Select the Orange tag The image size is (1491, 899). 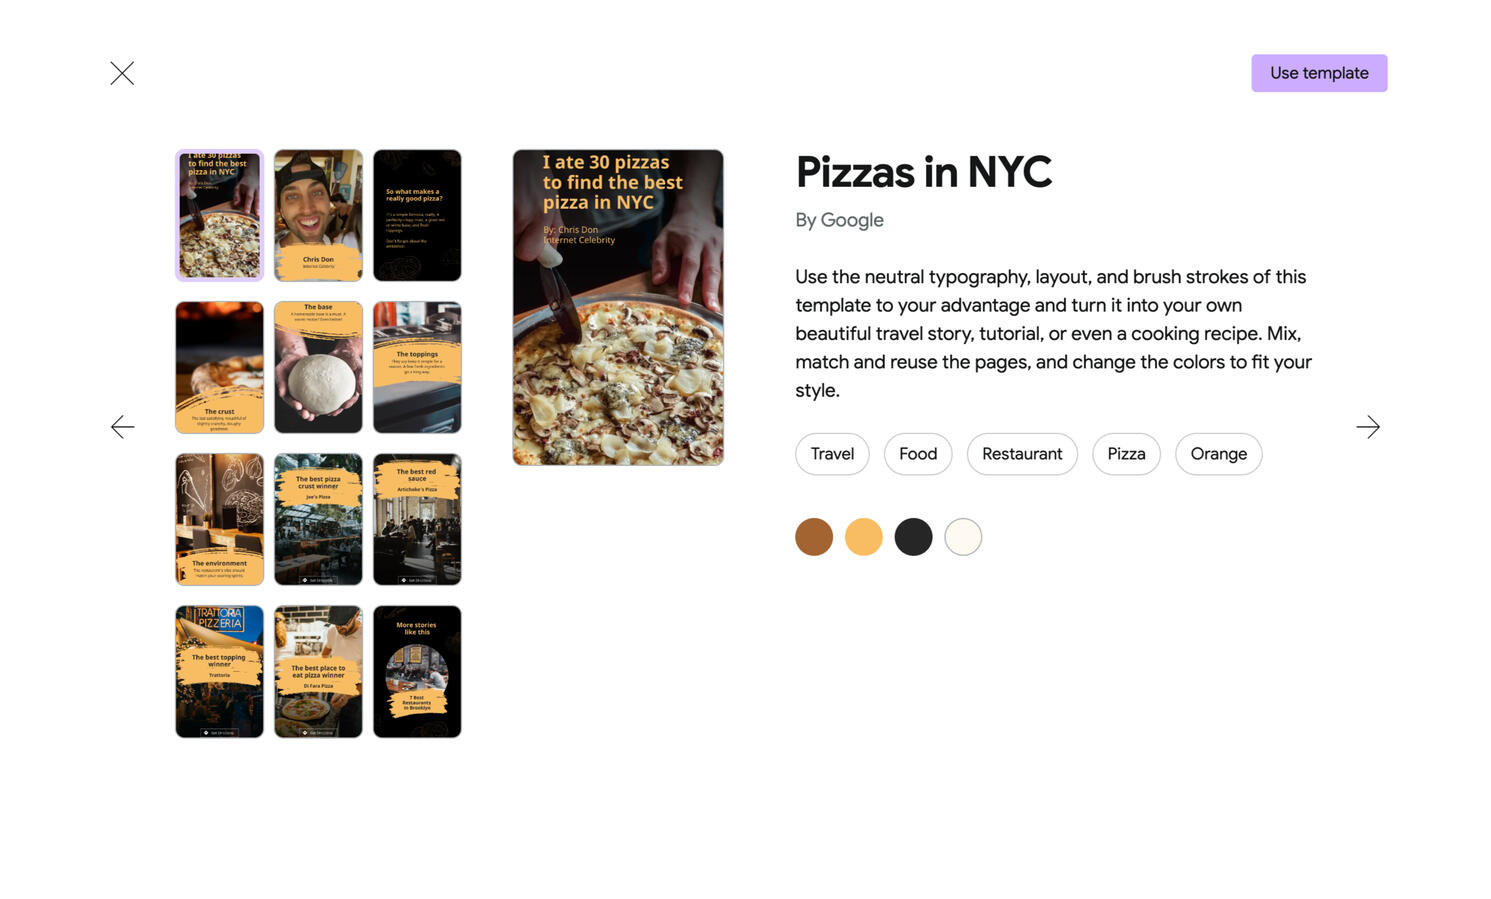(1218, 454)
